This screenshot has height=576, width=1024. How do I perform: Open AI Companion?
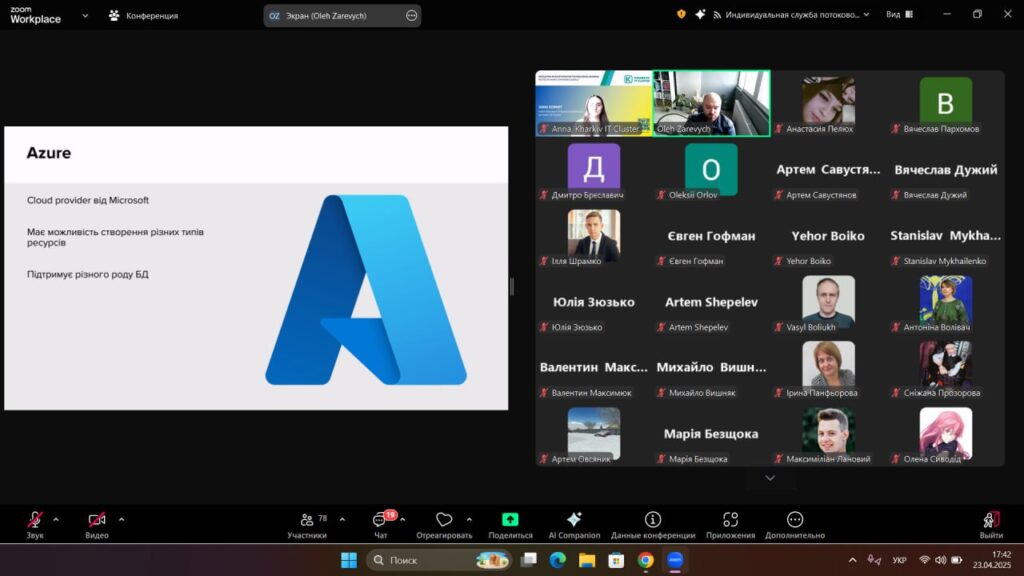[x=574, y=524]
